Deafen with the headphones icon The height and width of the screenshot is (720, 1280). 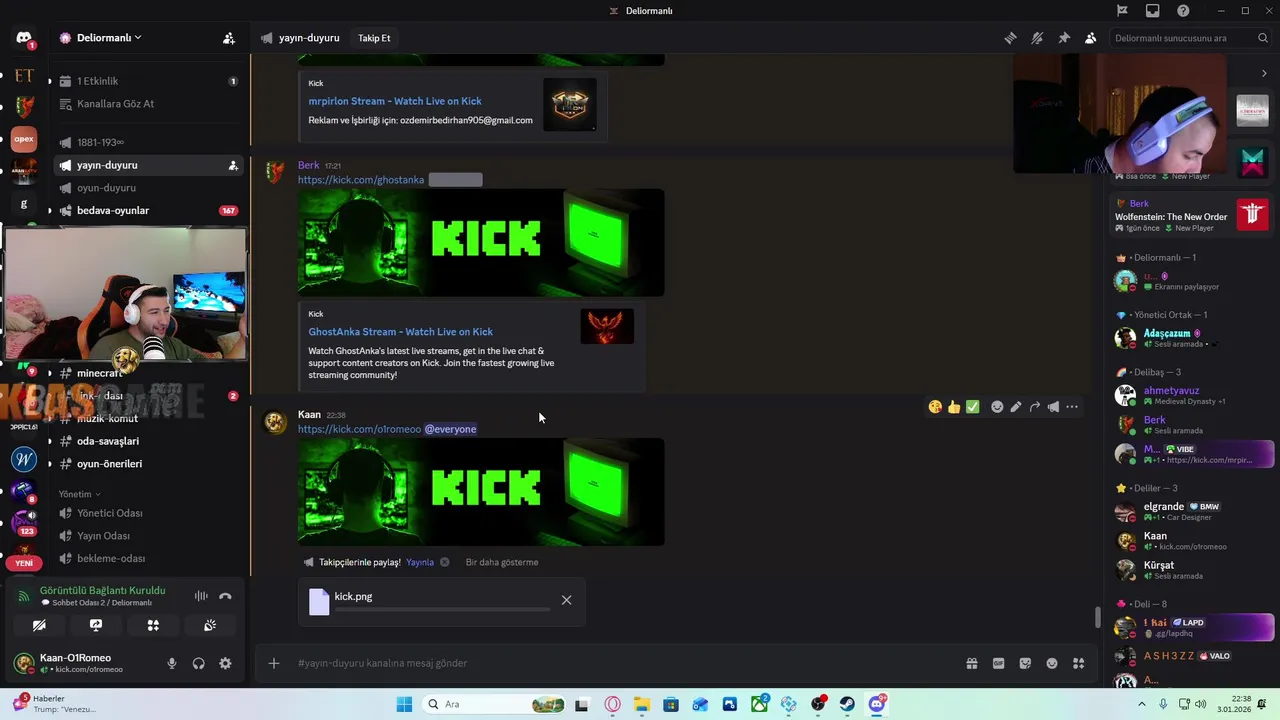[198, 663]
